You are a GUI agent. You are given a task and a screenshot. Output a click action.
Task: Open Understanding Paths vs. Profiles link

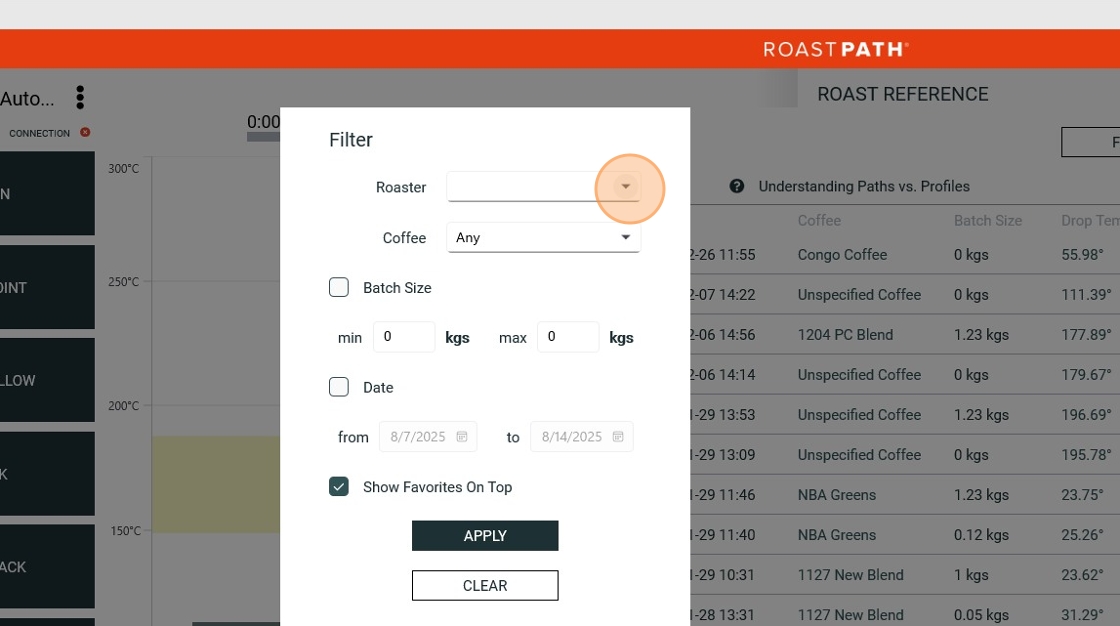point(864,187)
